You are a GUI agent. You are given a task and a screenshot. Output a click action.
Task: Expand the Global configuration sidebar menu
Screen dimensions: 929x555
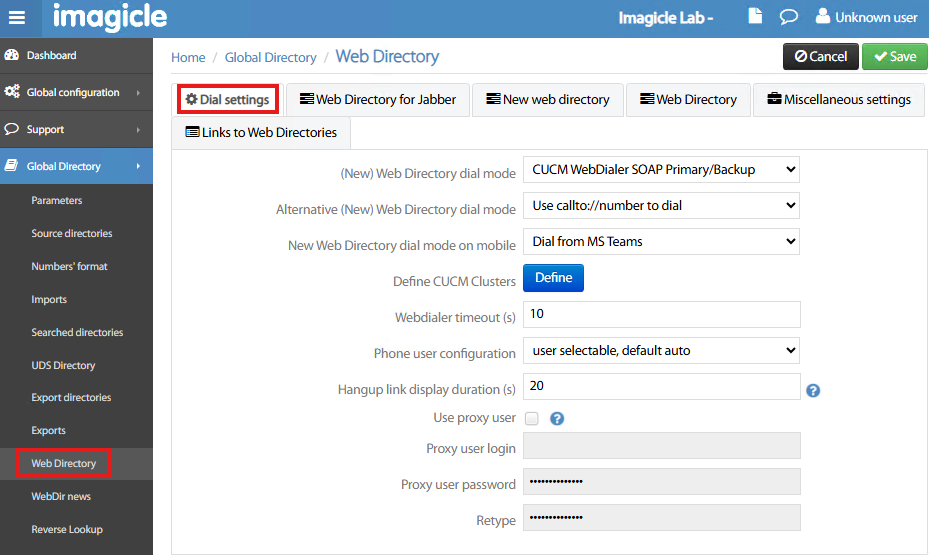[x=73, y=92]
